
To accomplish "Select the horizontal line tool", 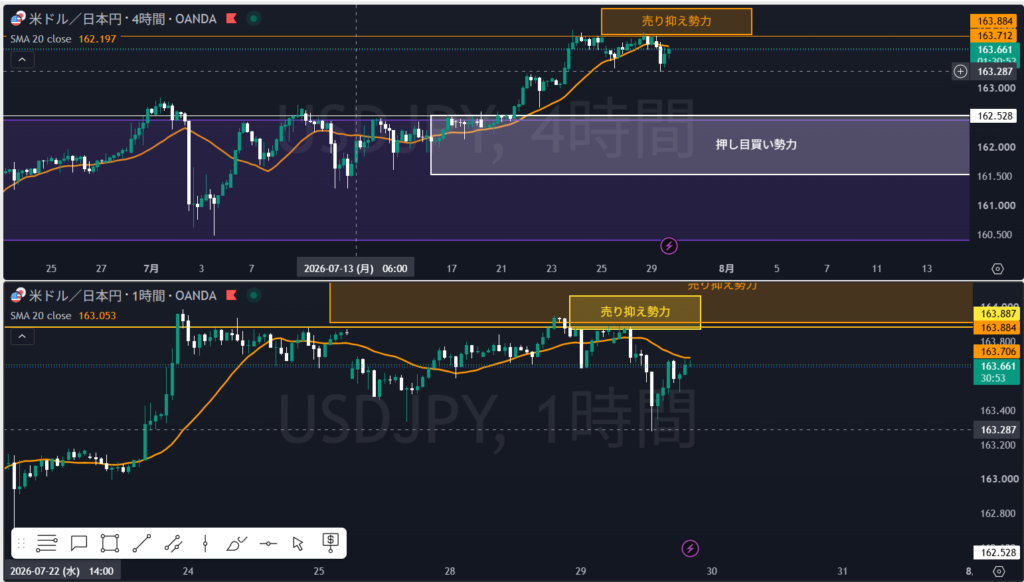I will point(268,543).
